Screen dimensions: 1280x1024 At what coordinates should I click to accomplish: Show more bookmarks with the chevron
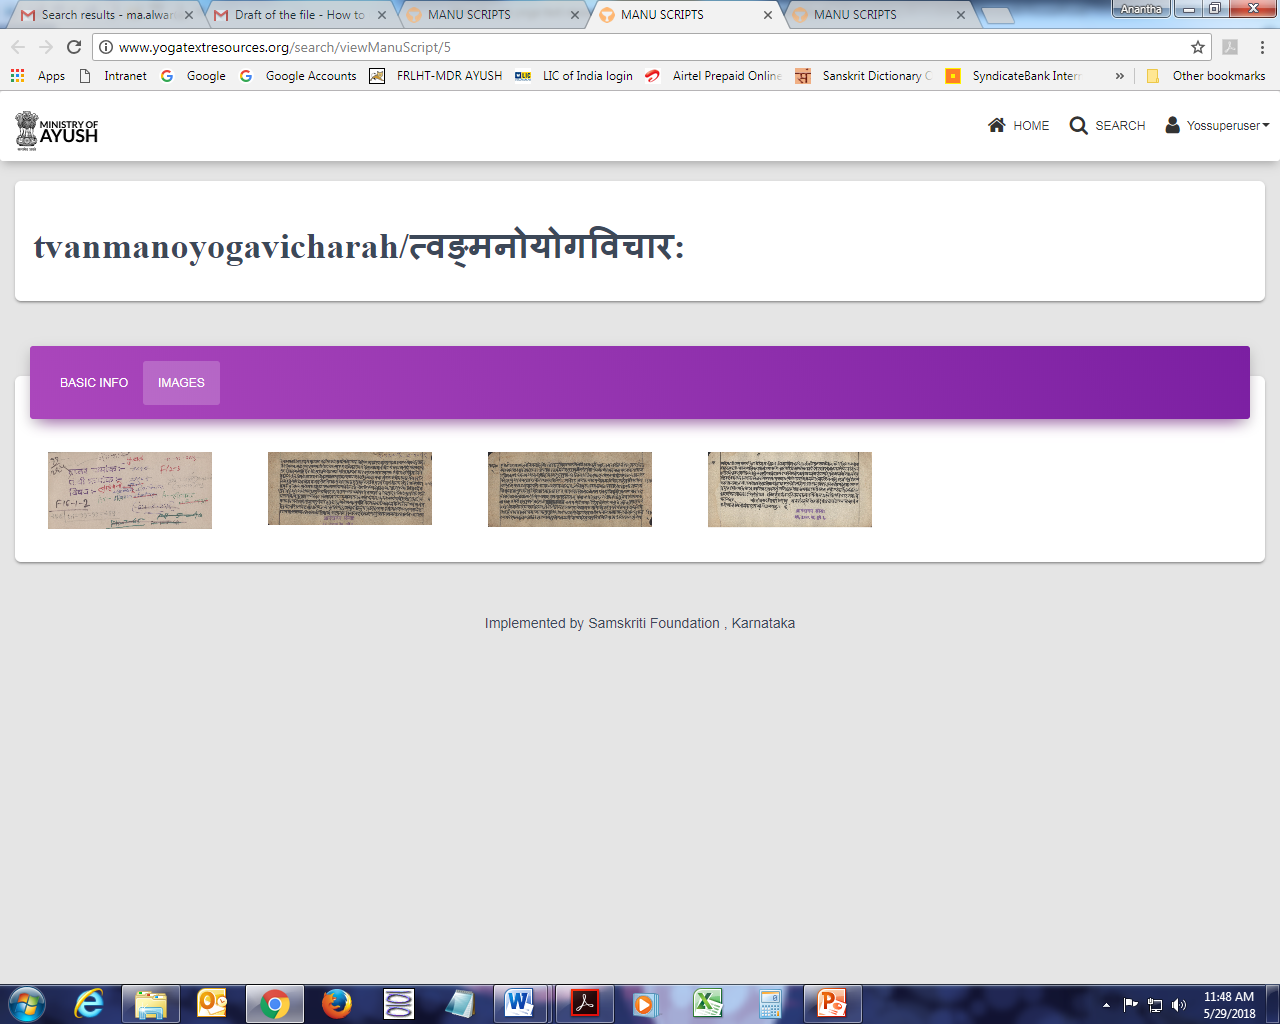tap(1119, 76)
